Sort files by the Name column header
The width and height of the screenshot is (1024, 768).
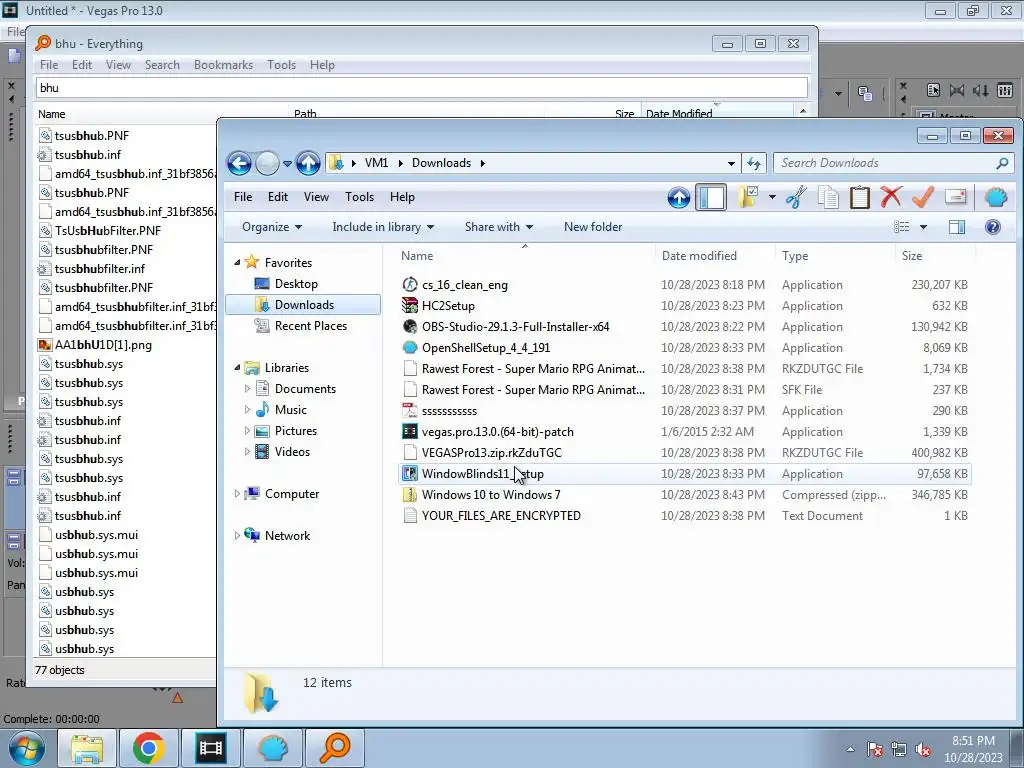point(525,256)
